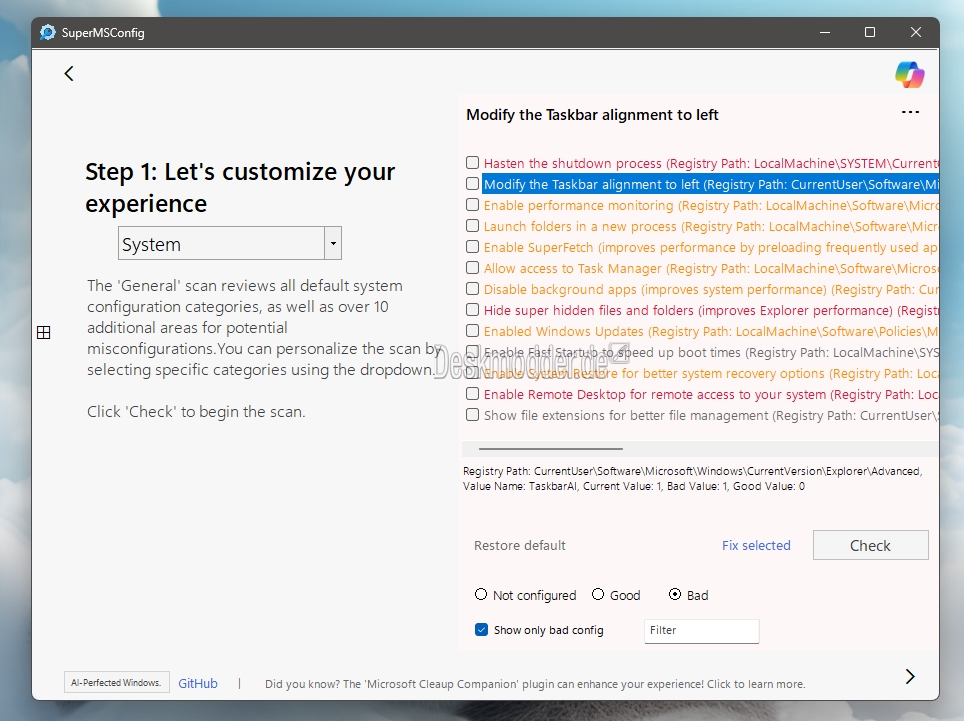Tick 'Modify the Taskbar alignment to left' checkbox
Screen dimensions: 964x721
(472, 184)
